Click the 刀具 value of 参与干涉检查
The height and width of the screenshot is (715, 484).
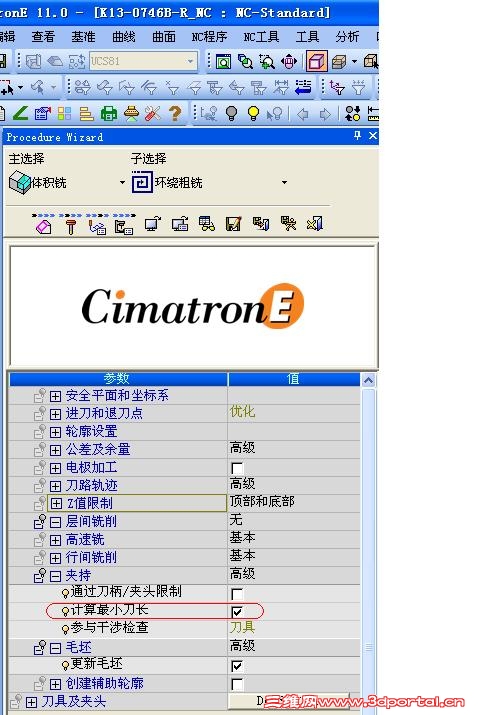click(x=242, y=627)
